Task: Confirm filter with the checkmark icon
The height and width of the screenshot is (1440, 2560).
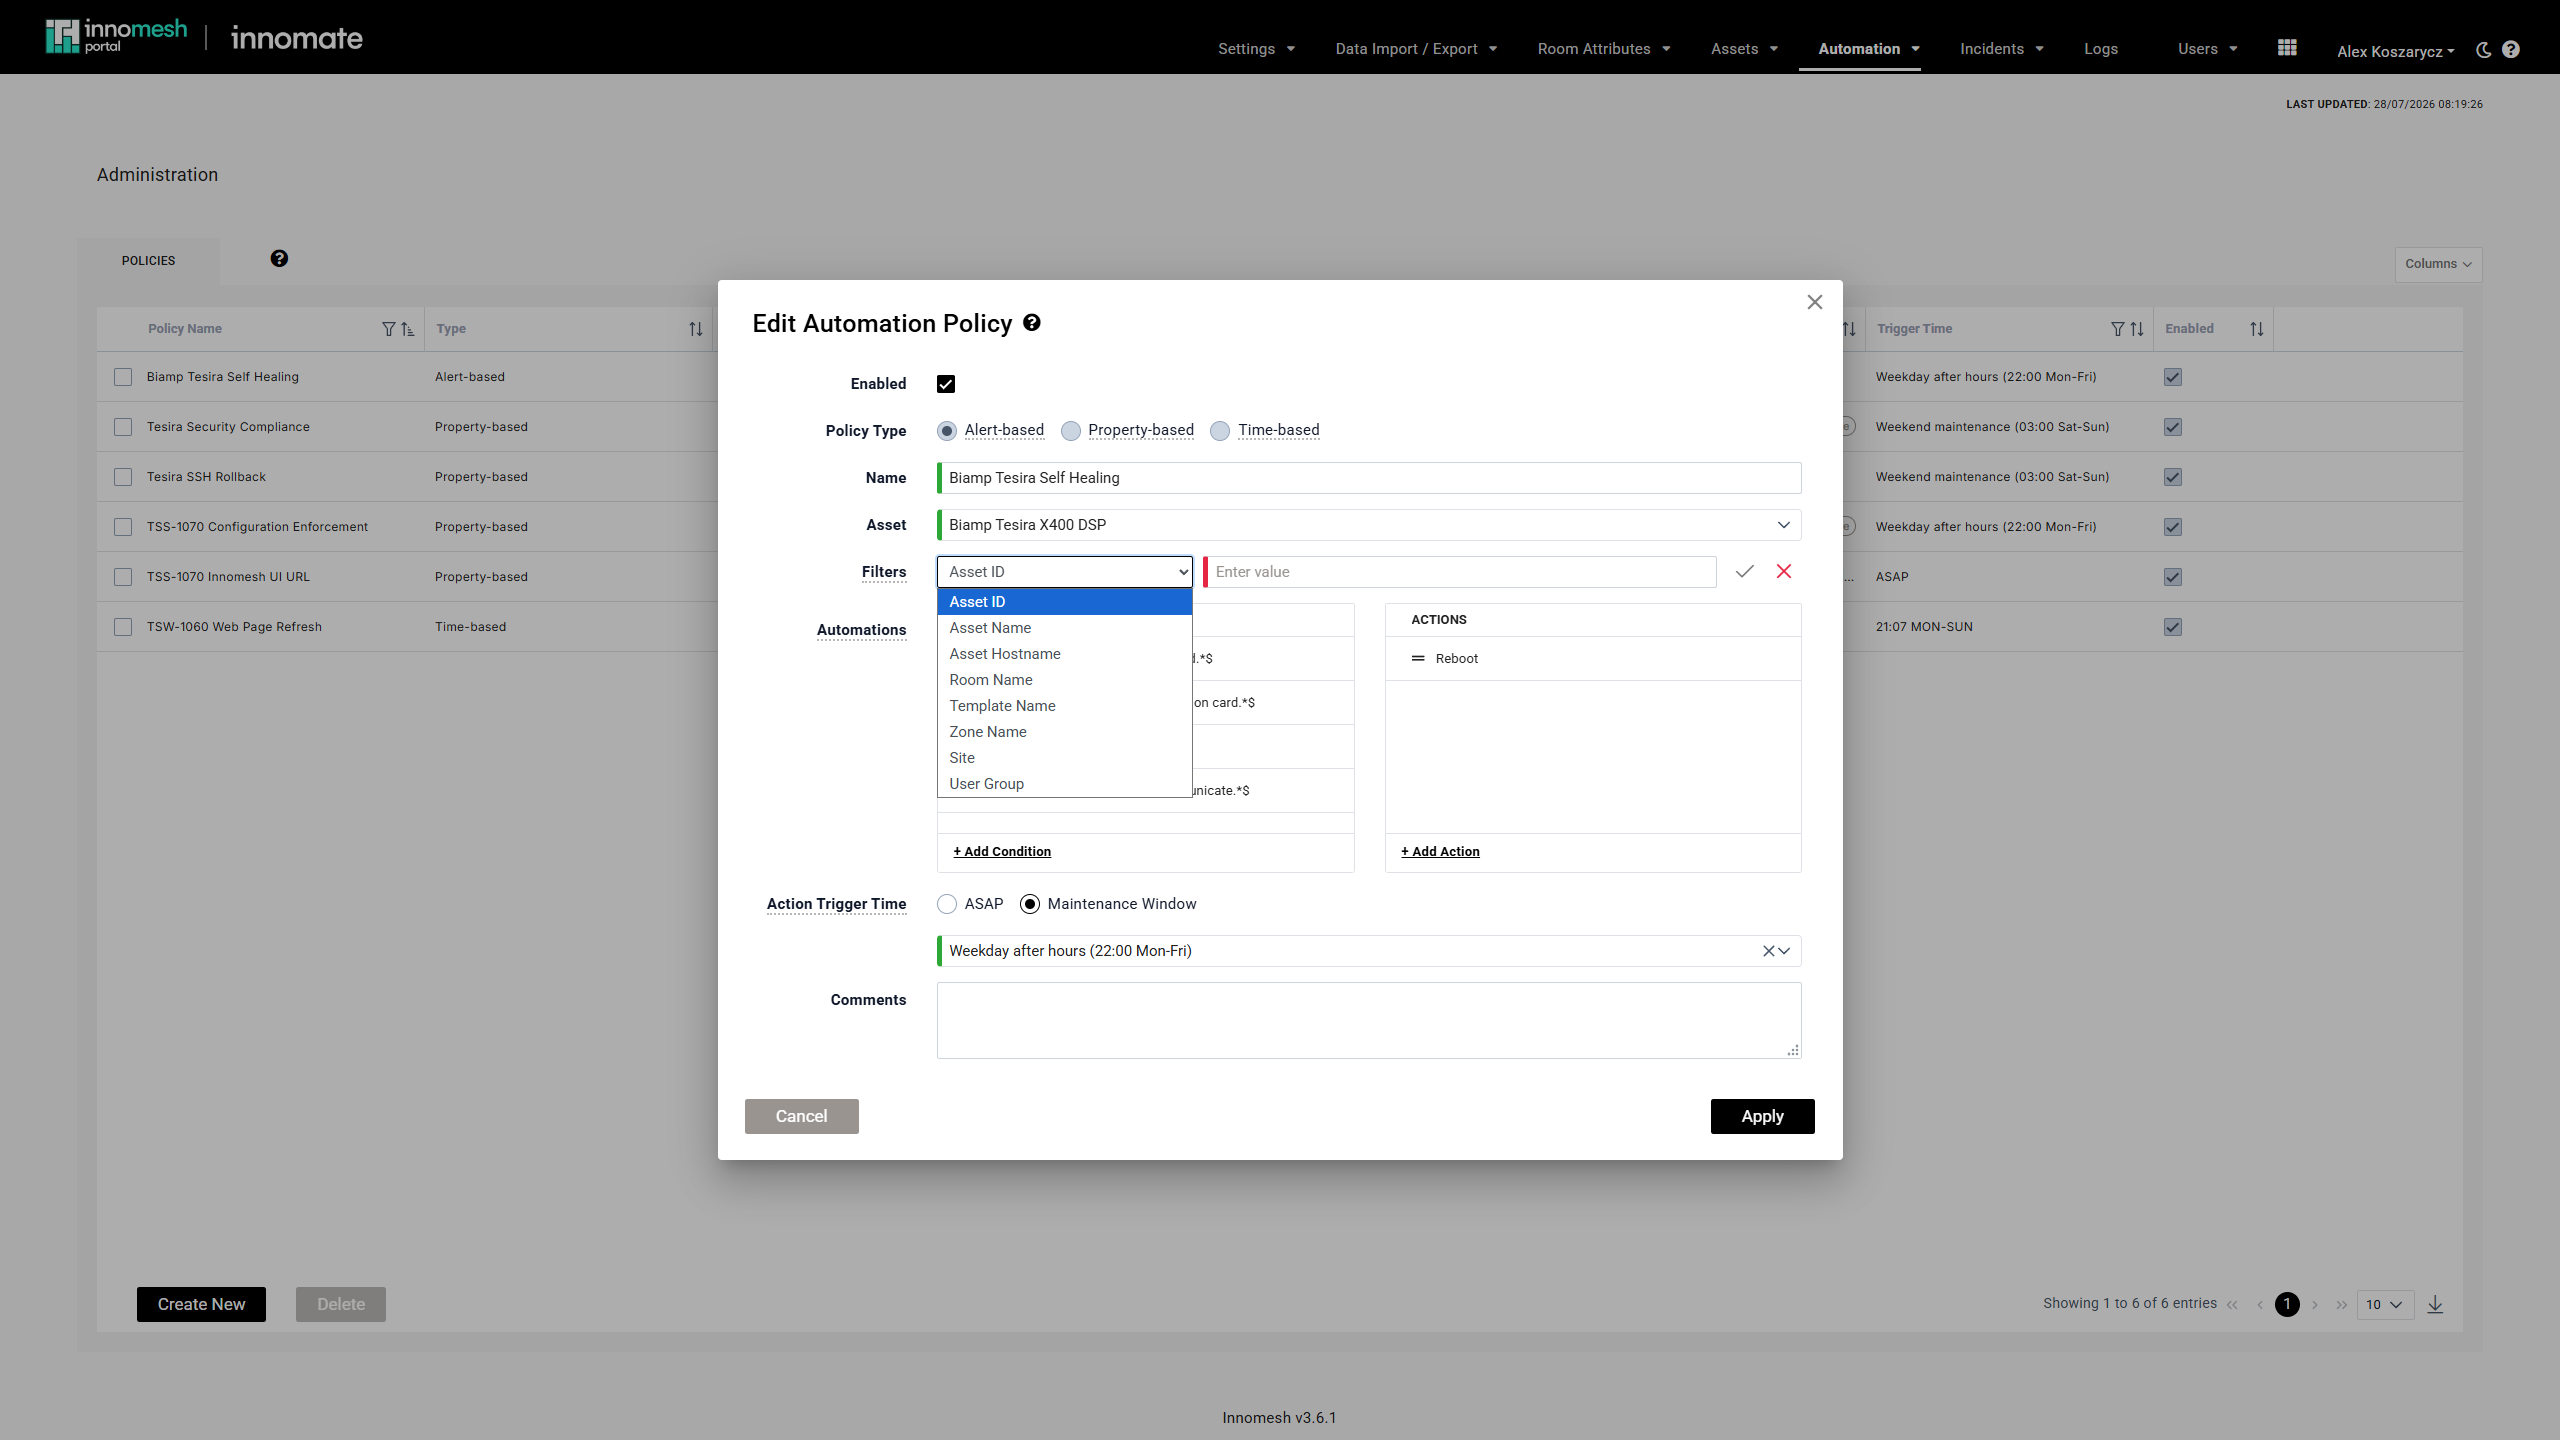Action: [1745, 572]
